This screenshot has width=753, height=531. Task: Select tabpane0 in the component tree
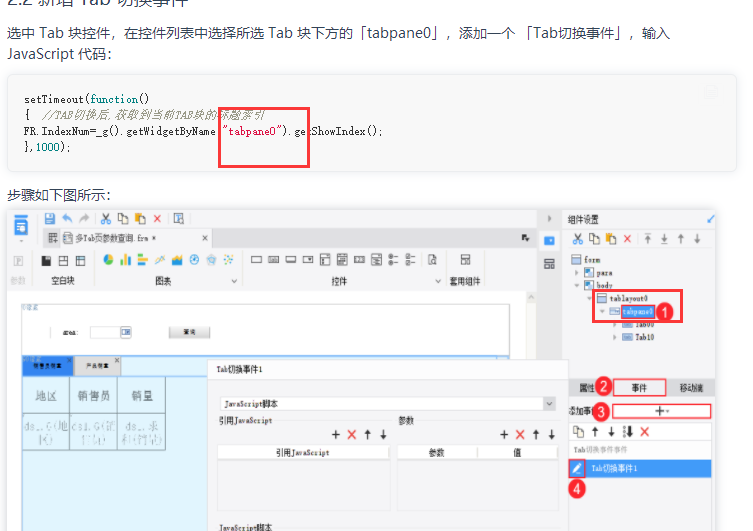[638, 312]
